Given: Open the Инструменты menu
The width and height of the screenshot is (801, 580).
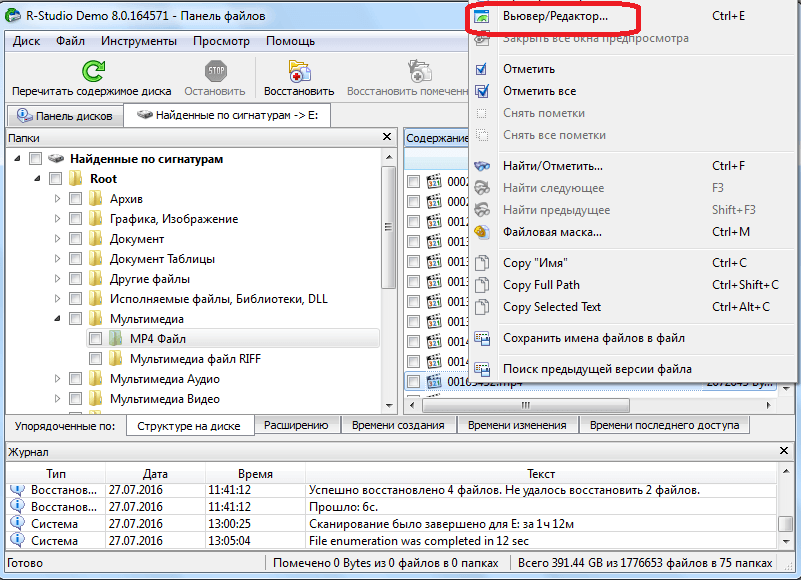Looking at the screenshot, I should (139, 41).
